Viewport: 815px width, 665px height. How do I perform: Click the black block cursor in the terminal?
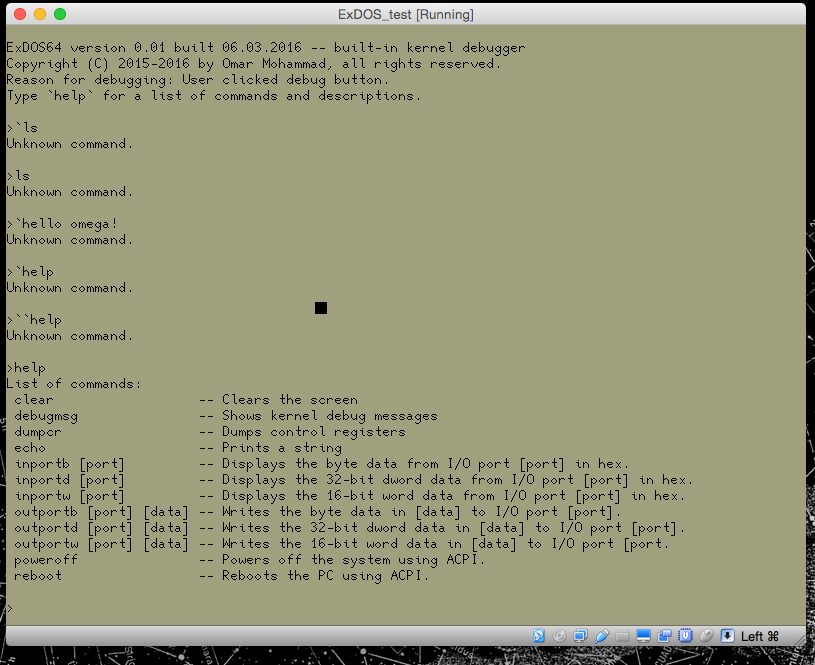tap(321, 308)
